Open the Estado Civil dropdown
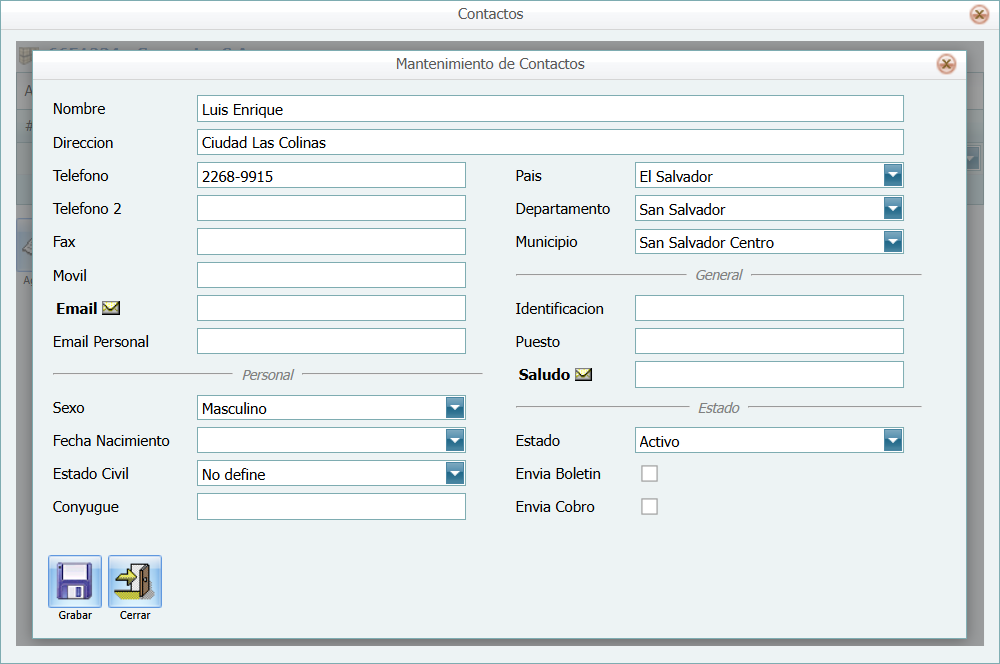The width and height of the screenshot is (1000, 664). click(455, 474)
